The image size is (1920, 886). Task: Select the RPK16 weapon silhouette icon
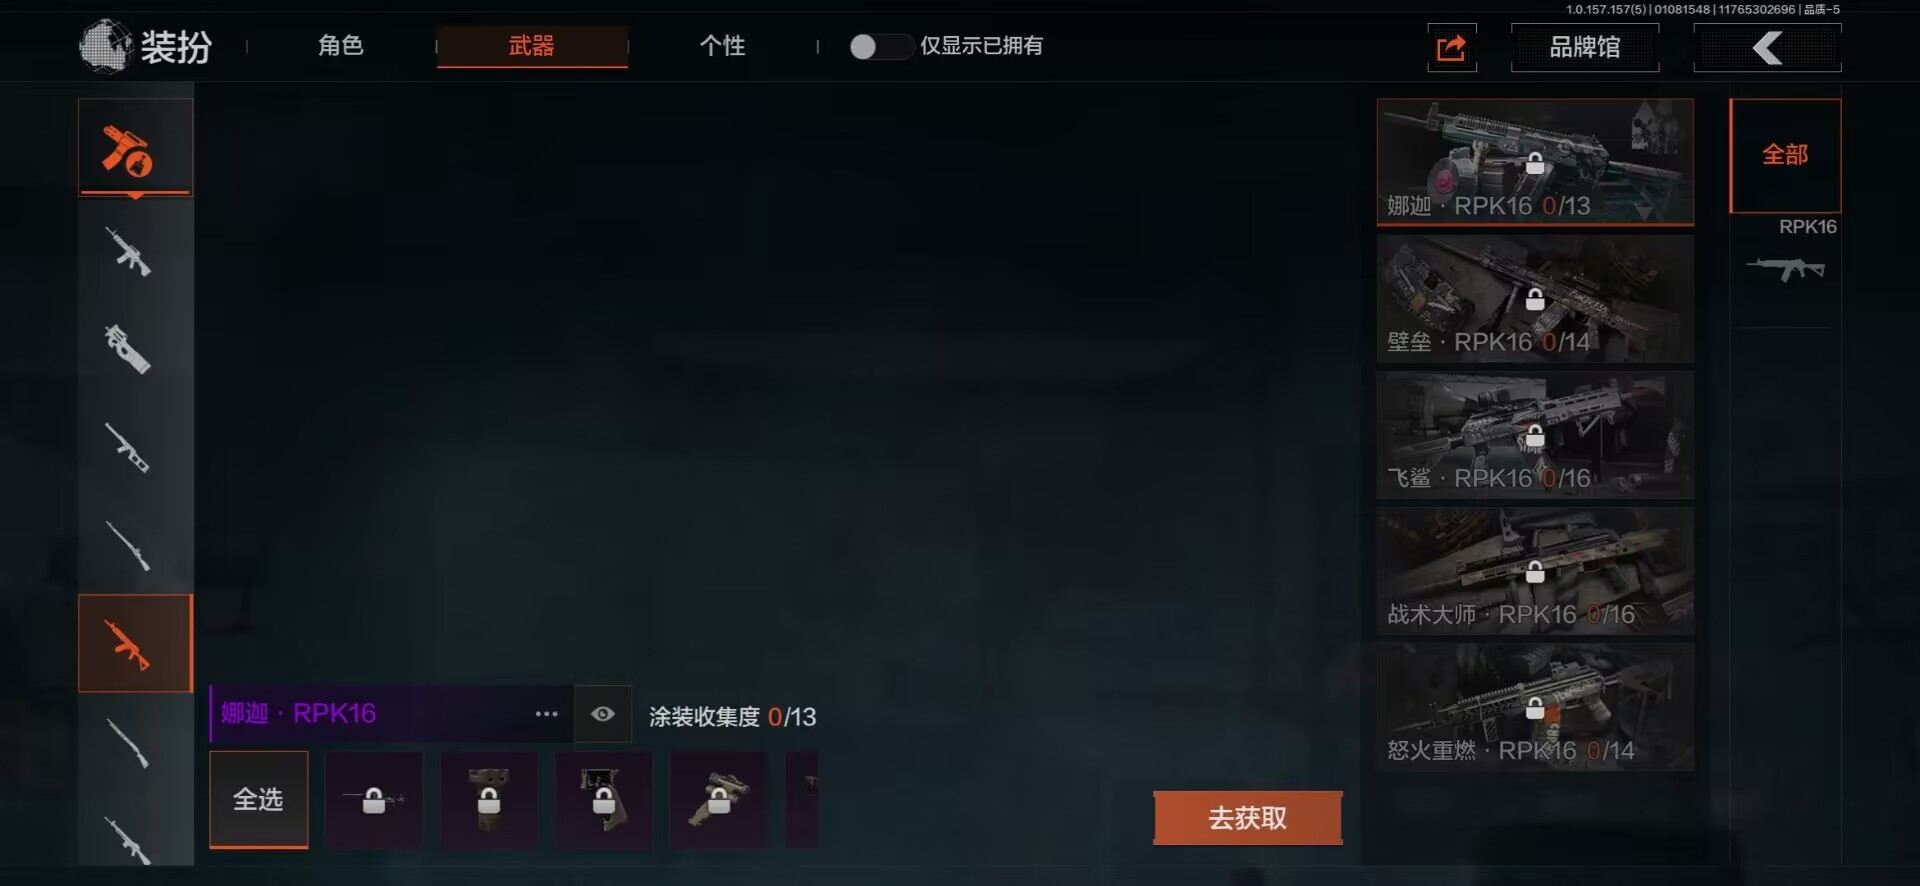point(1786,268)
